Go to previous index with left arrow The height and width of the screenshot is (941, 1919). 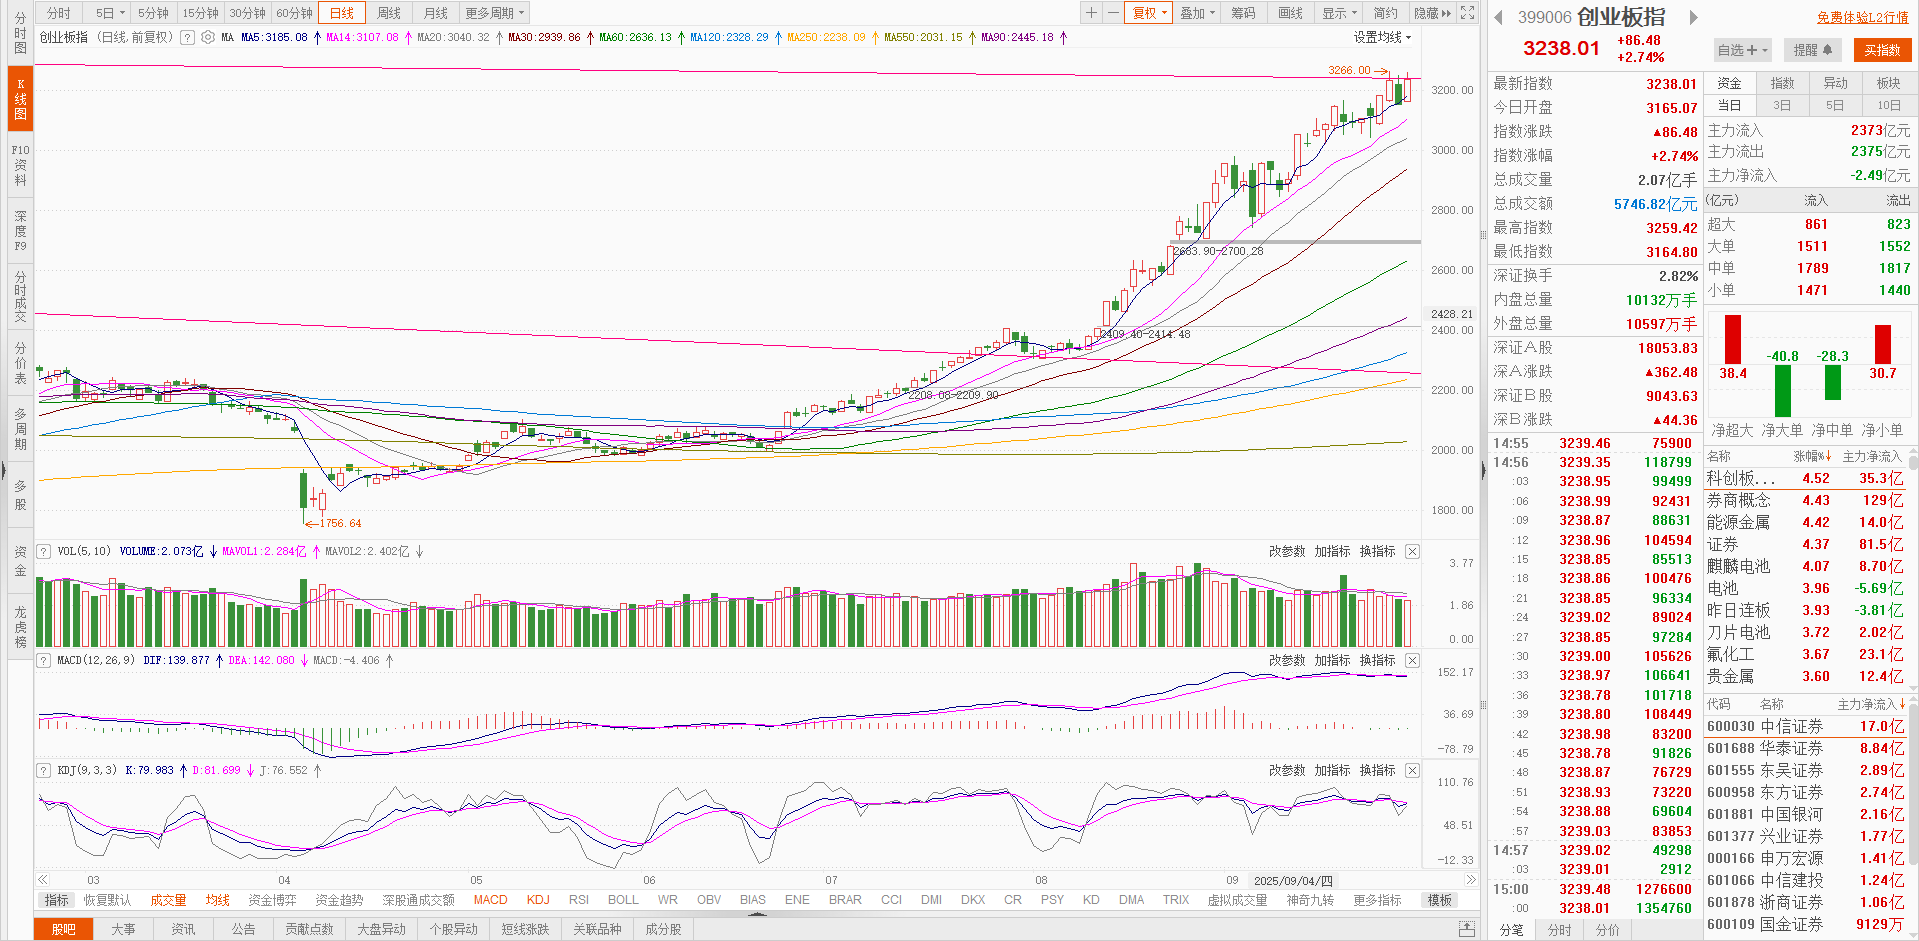tap(1498, 17)
